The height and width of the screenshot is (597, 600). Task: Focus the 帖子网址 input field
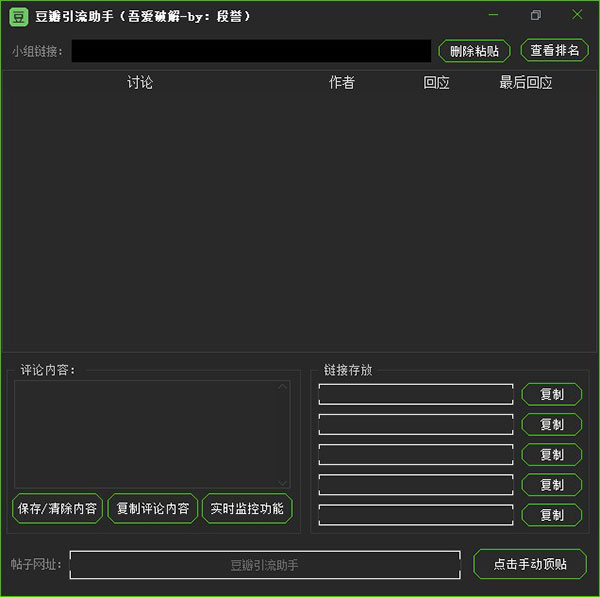pos(265,565)
